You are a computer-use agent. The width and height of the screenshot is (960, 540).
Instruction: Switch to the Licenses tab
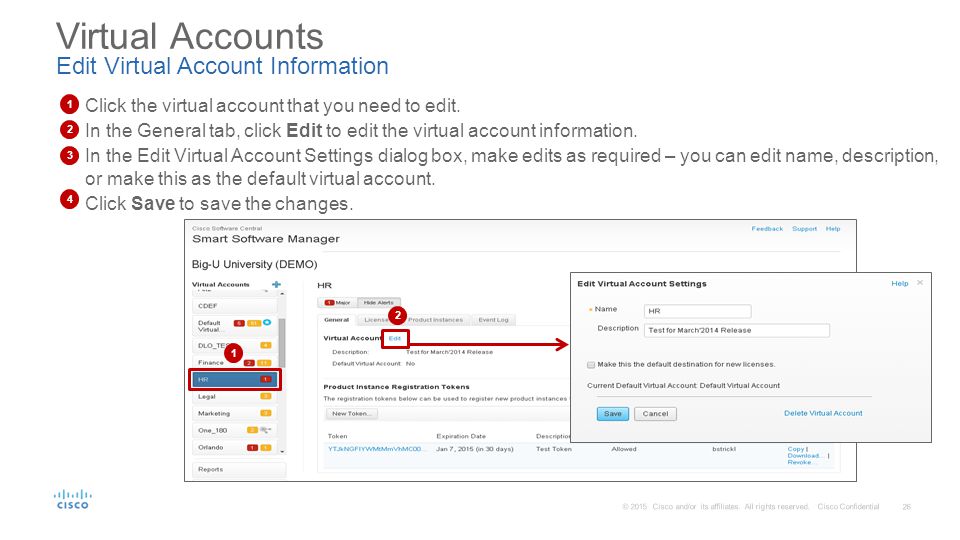(375, 320)
